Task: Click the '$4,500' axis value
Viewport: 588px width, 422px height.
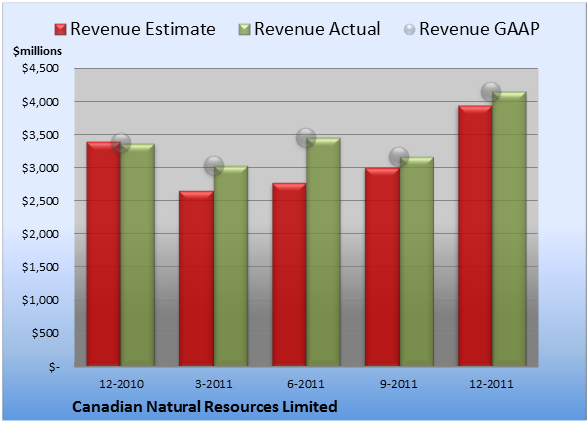Action: coord(40,68)
